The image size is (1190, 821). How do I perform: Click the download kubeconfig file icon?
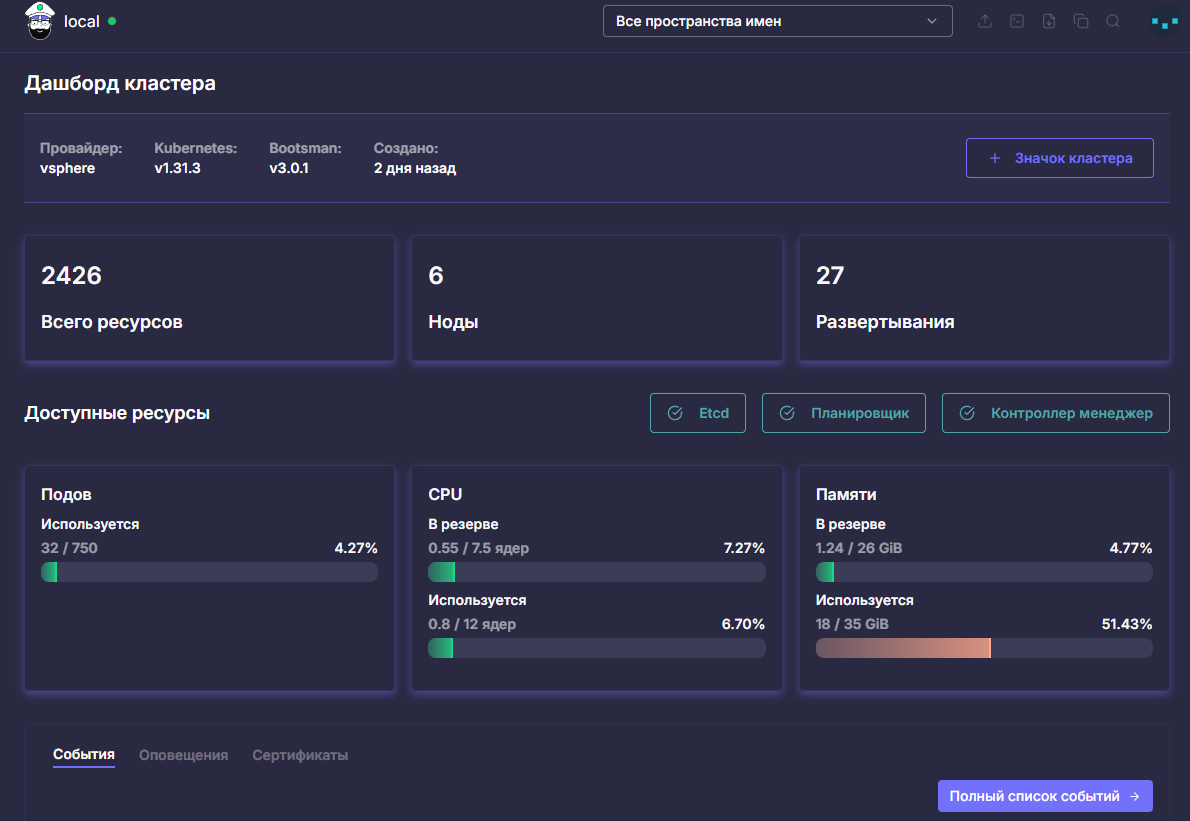tap(1049, 21)
